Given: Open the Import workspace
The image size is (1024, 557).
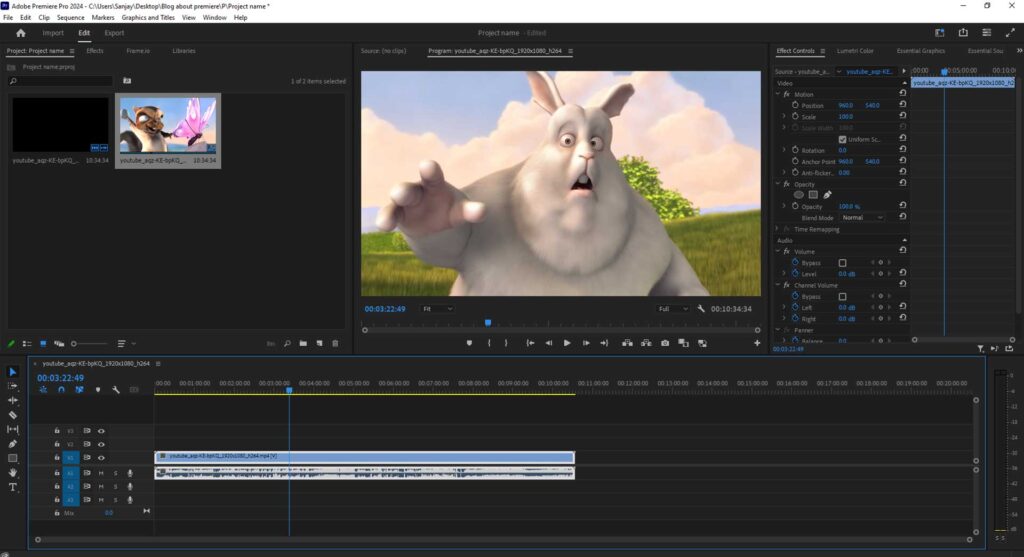Looking at the screenshot, I should (53, 33).
